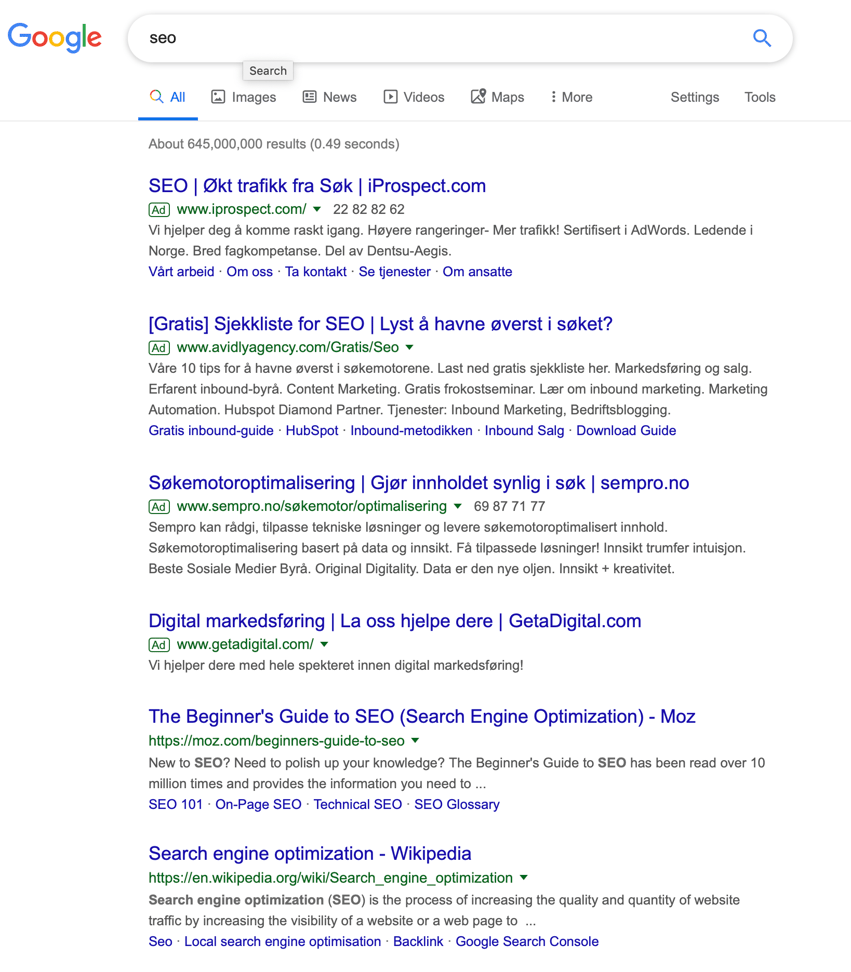Image resolution: width=851 pixels, height=972 pixels.
Task: Click the Gratis inbound-guide sitelink
Action: click(211, 431)
